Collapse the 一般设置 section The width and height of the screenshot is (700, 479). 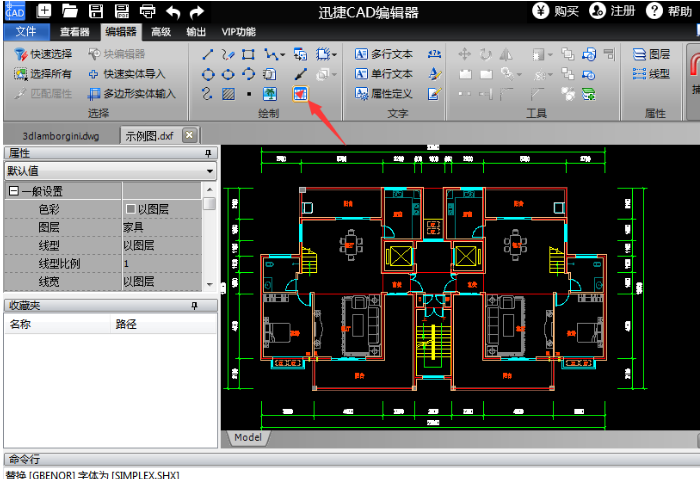click(14, 191)
